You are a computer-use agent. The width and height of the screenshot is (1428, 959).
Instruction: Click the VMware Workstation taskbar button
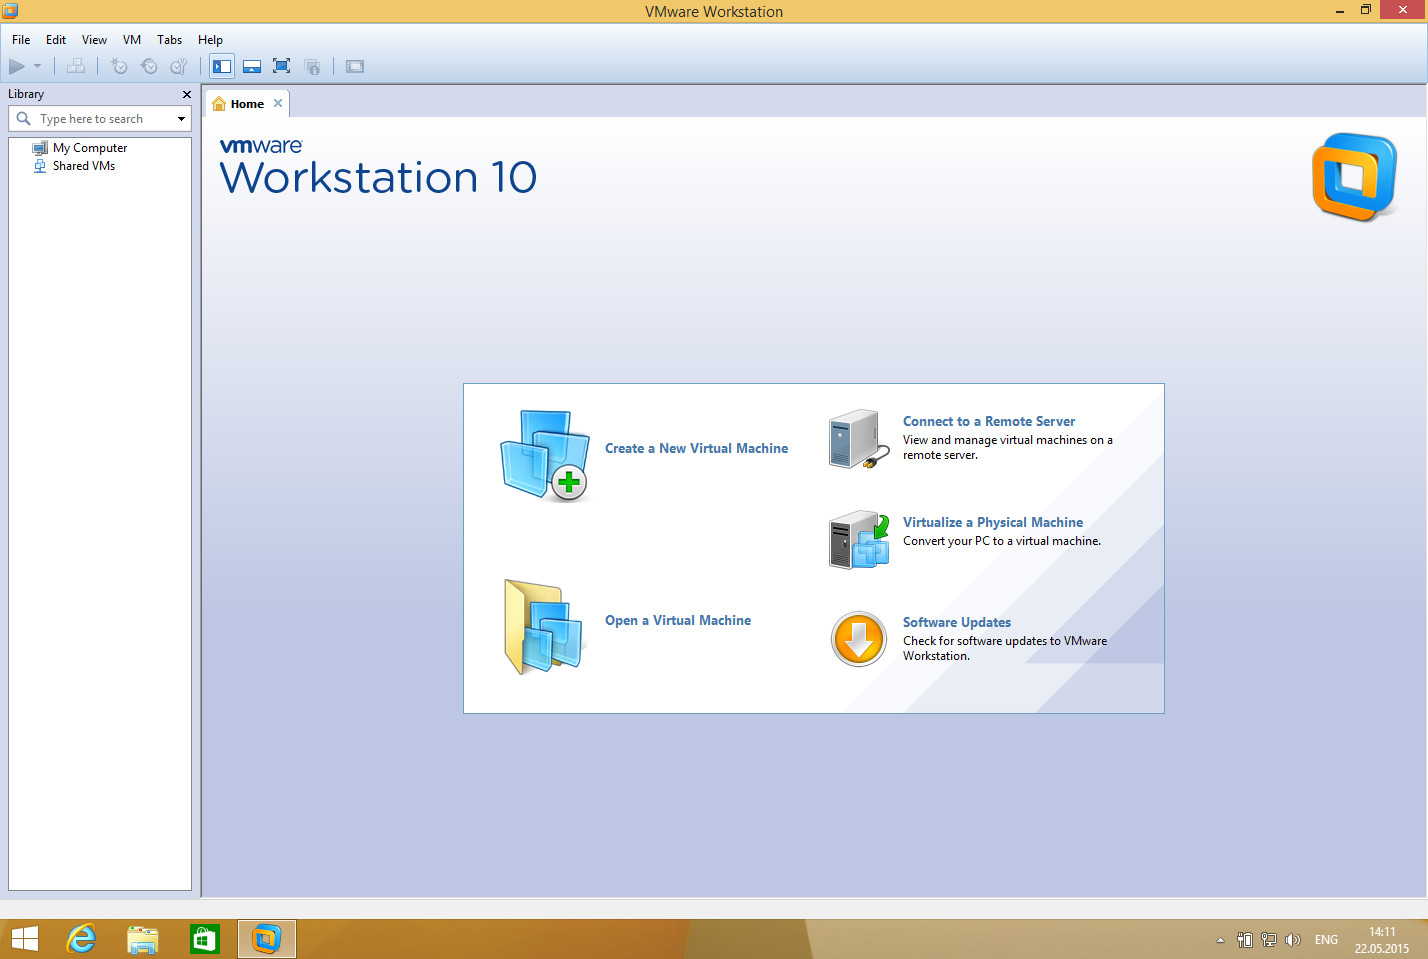pos(267,940)
